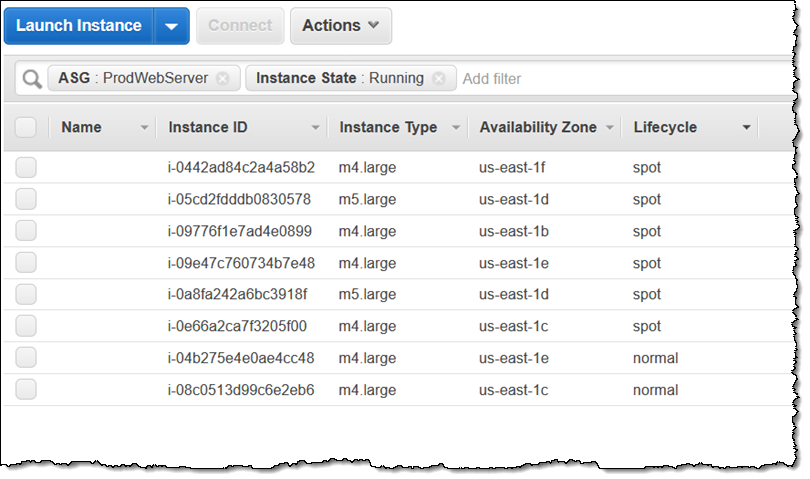Remove the ASG ProdWebServer filter
This screenshot has width=810, height=479.
click(x=222, y=78)
